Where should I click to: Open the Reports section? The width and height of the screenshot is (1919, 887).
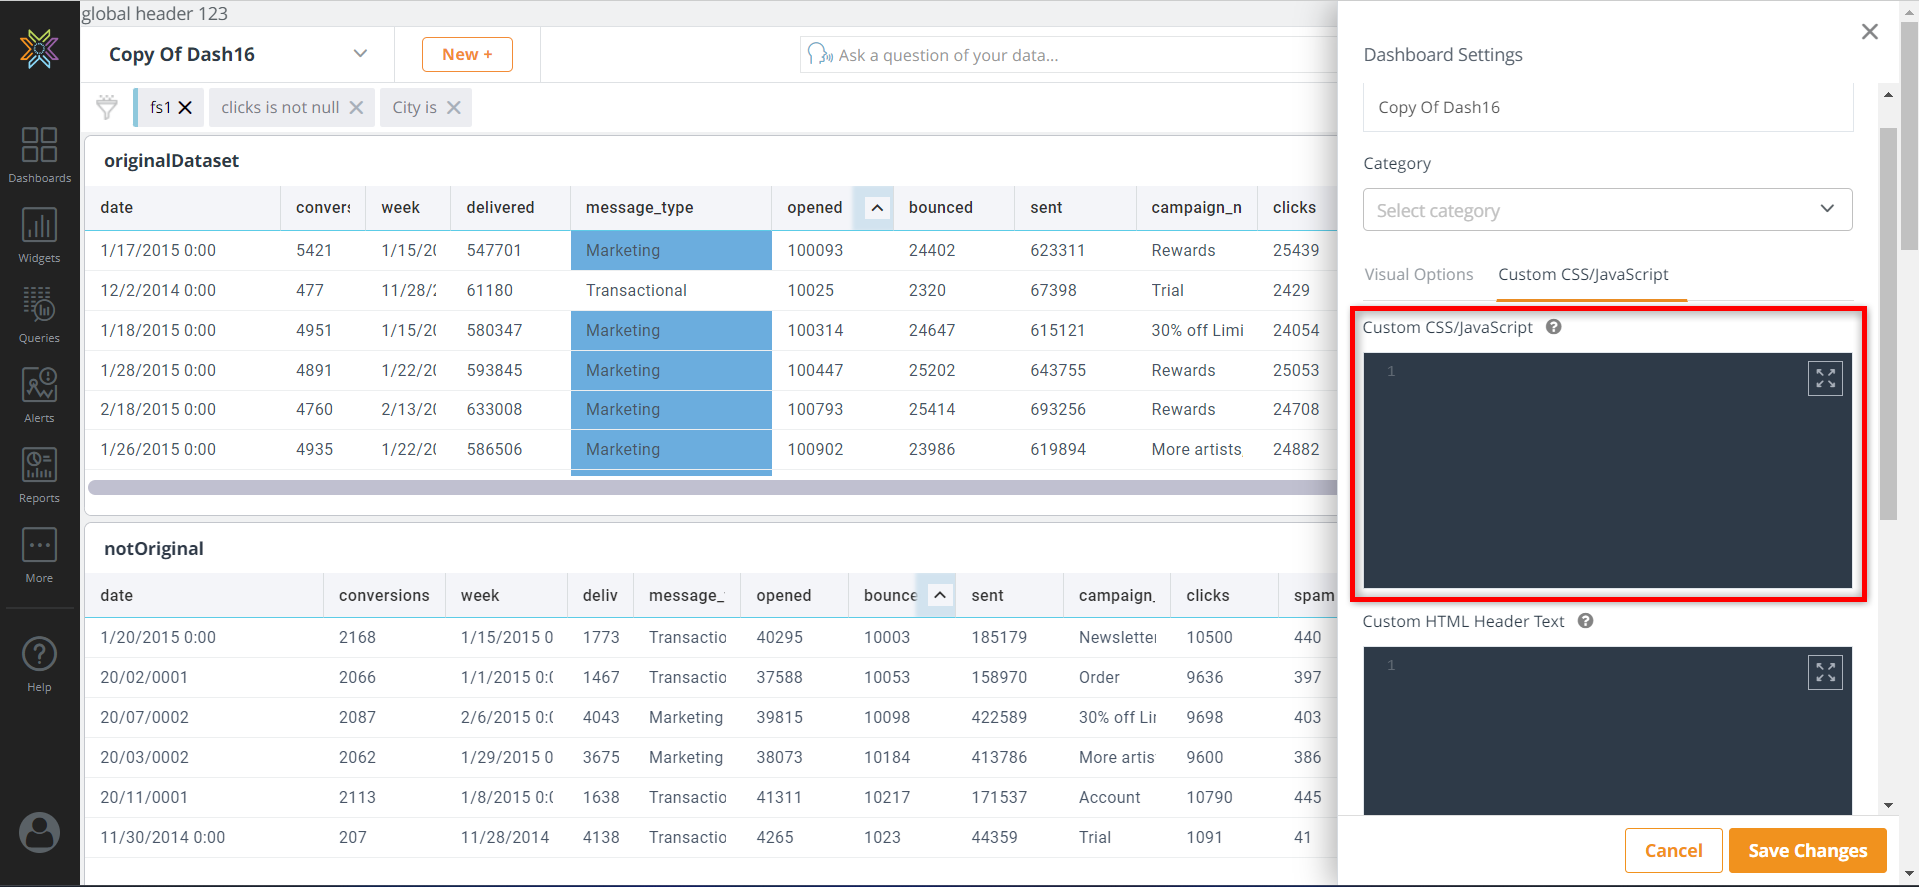click(39, 474)
